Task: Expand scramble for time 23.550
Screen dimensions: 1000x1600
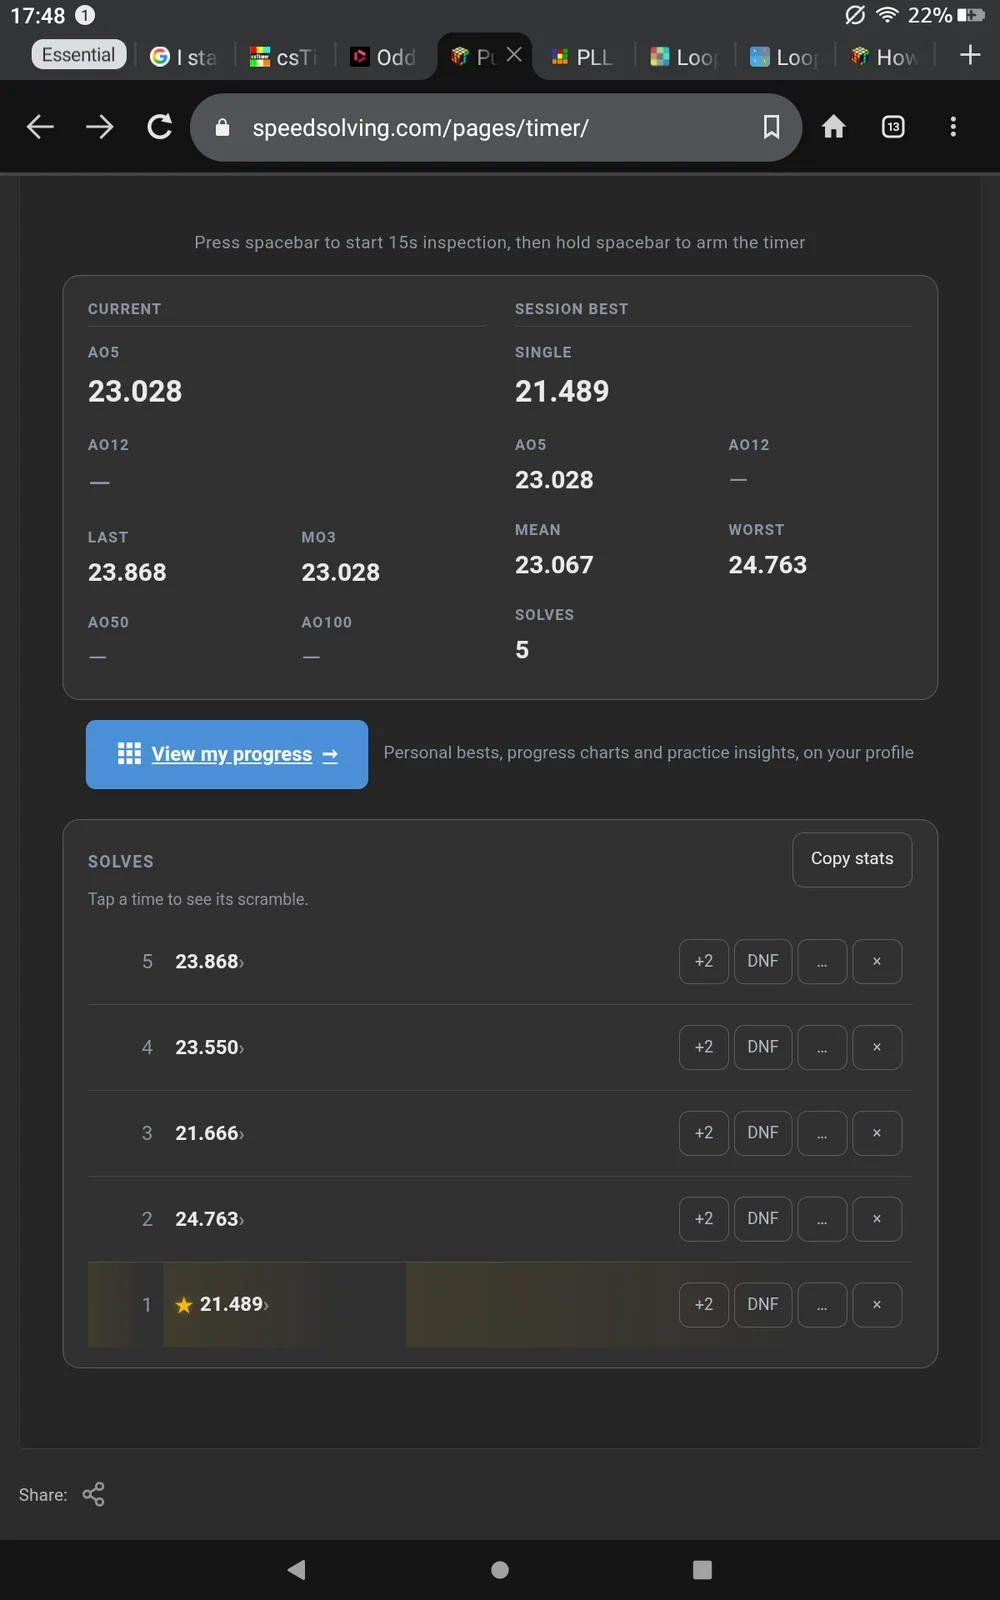Action: pyautogui.click(x=209, y=1047)
